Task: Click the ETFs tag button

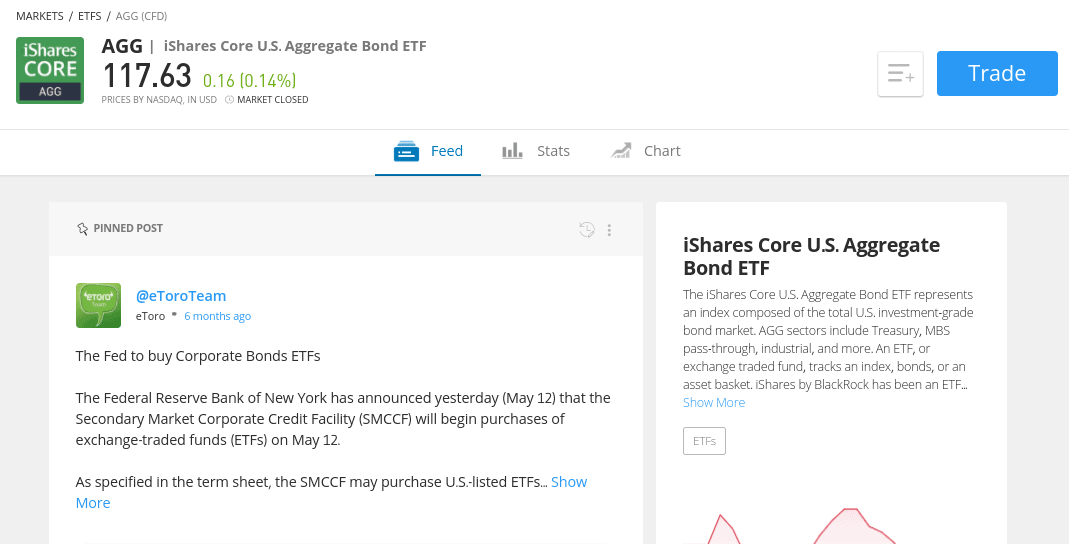Action: tap(704, 441)
